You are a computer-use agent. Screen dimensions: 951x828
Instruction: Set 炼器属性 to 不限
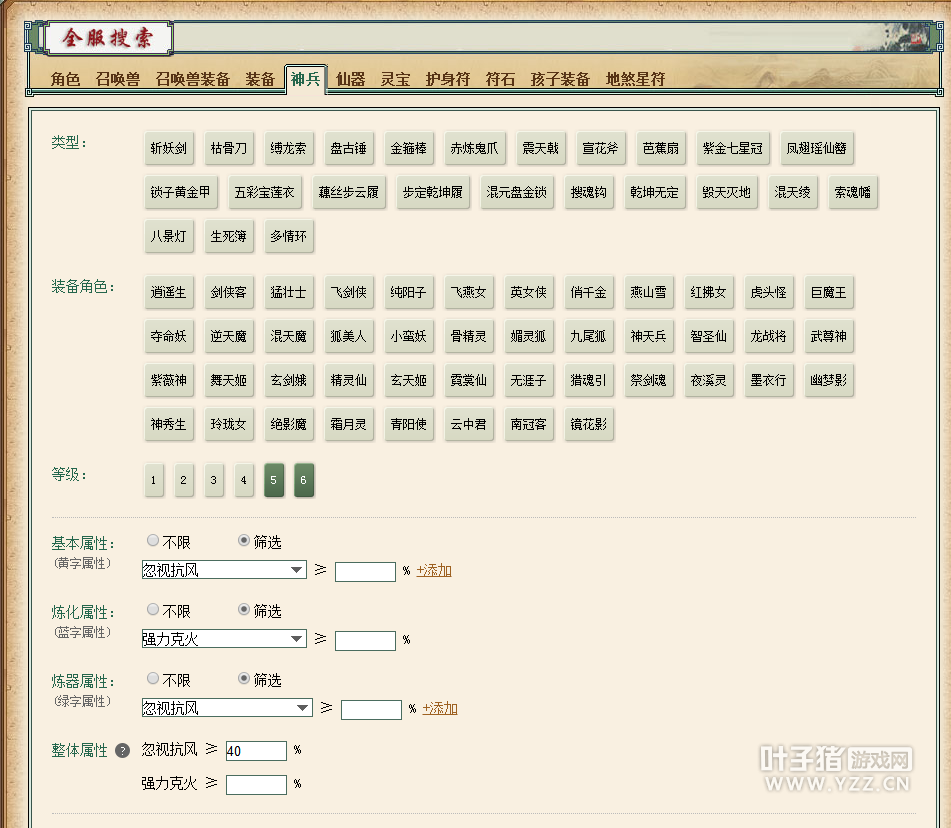coord(153,679)
